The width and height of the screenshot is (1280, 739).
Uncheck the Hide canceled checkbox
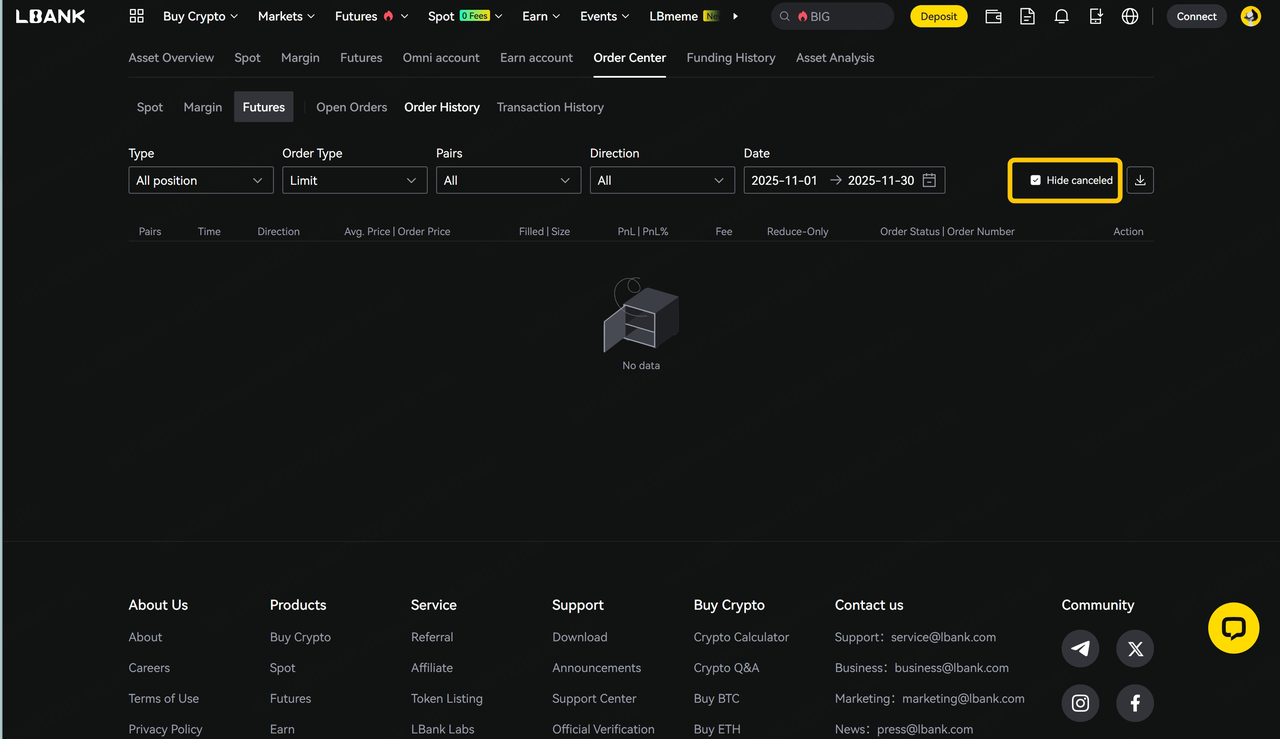pyautogui.click(x=1035, y=180)
